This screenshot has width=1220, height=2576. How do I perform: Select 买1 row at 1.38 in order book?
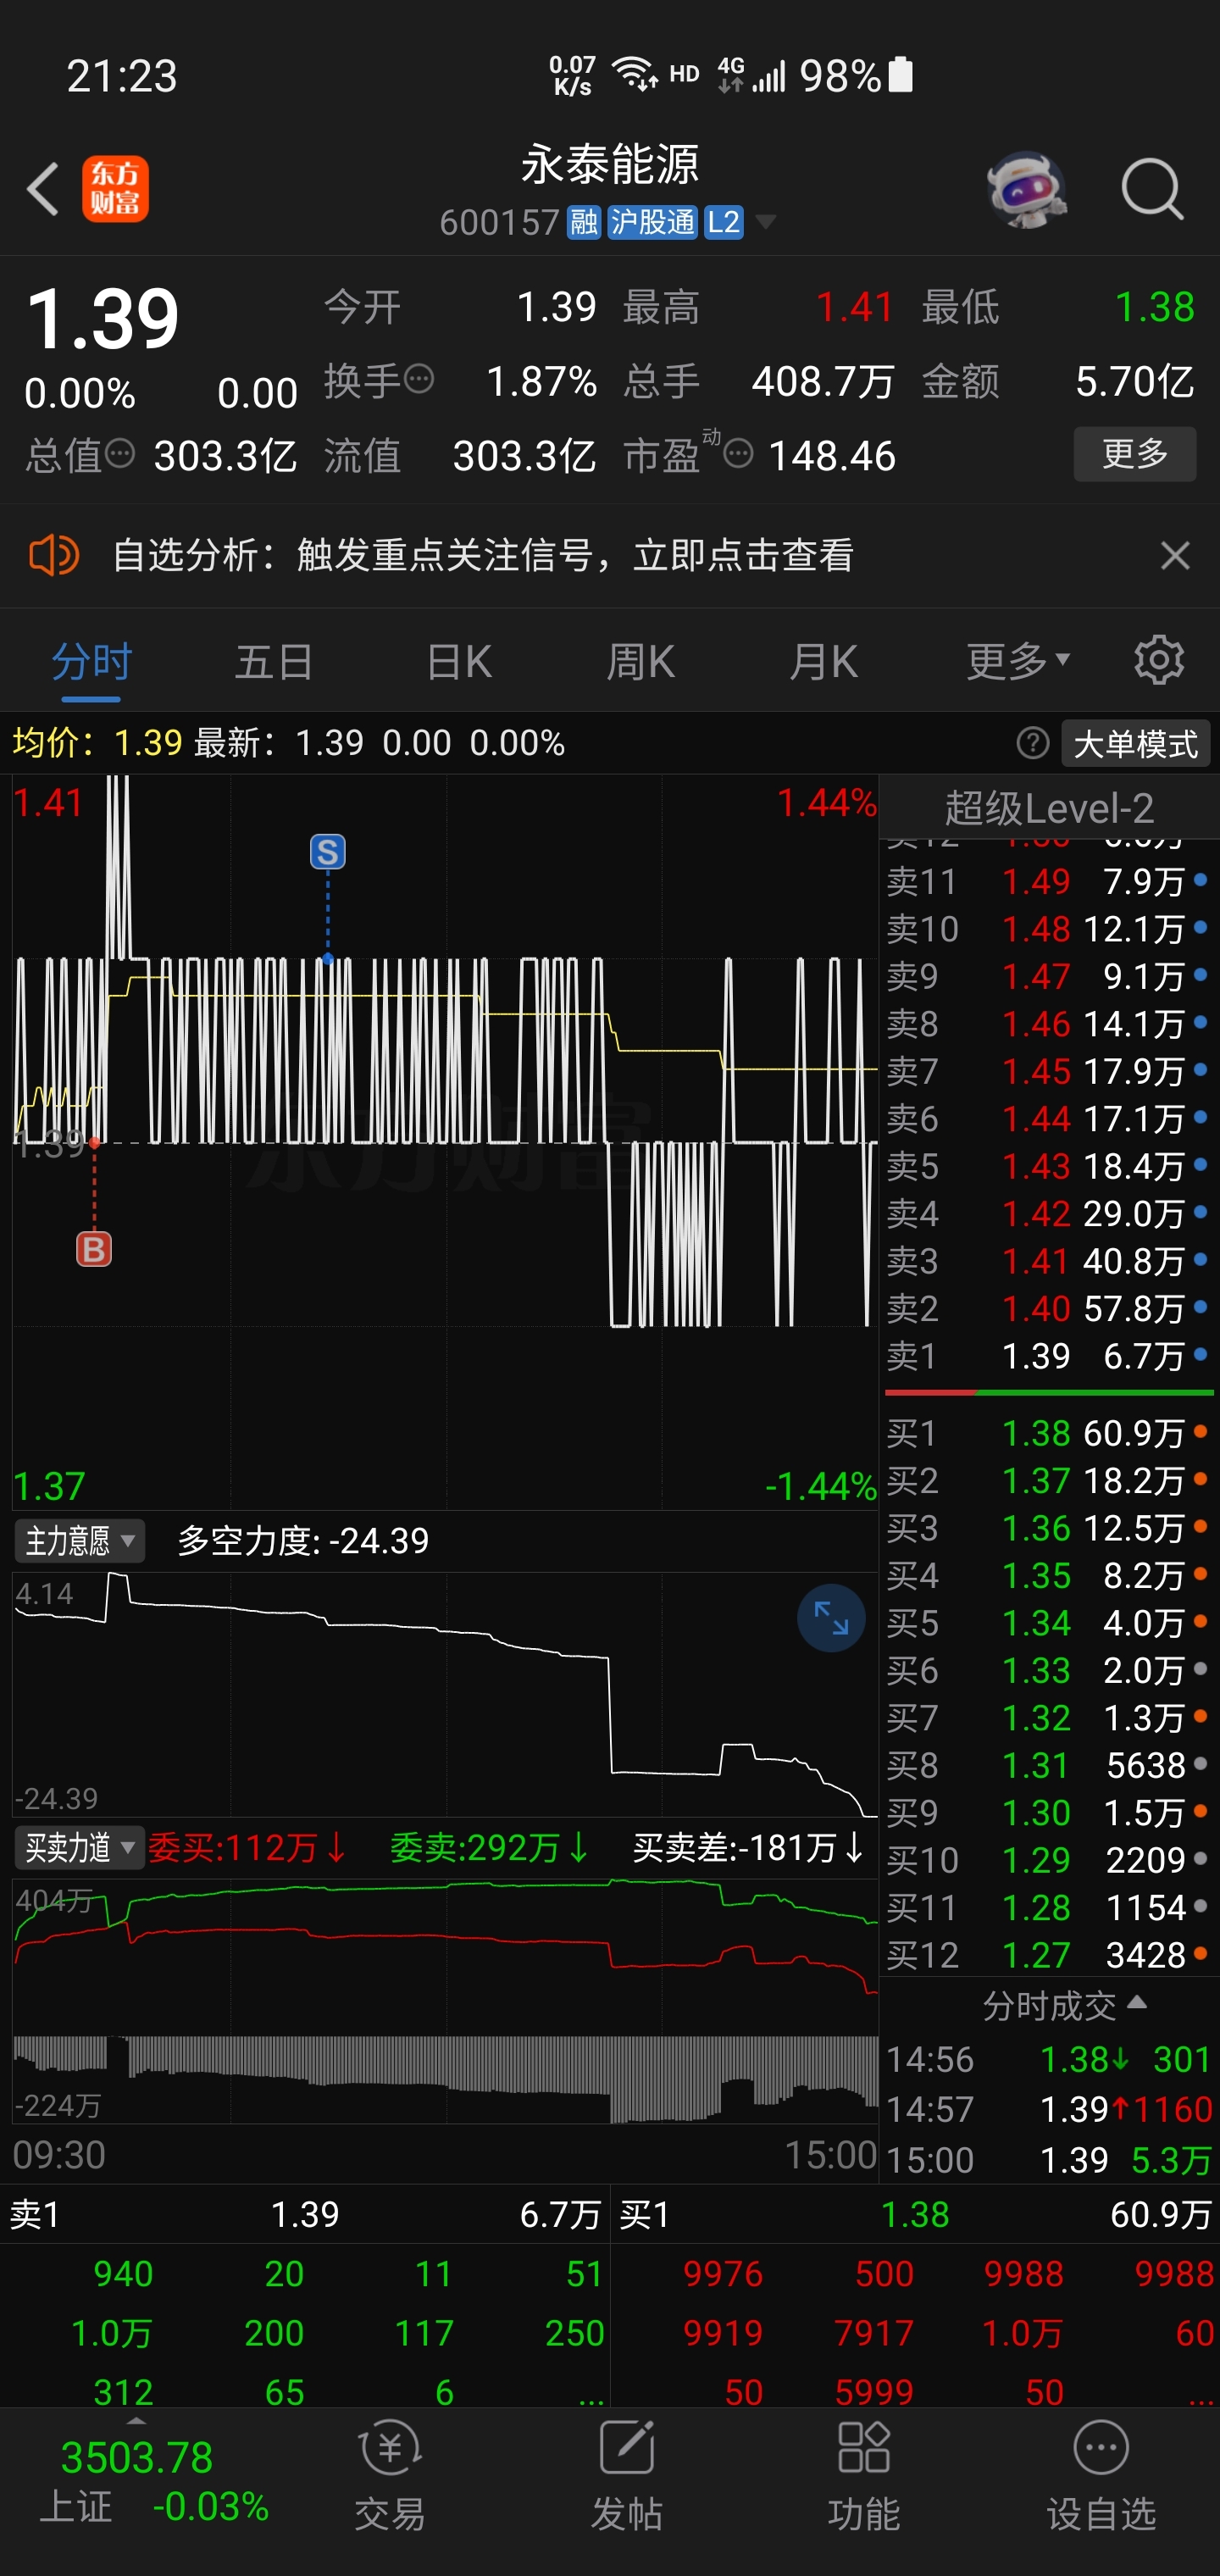[1048, 1433]
